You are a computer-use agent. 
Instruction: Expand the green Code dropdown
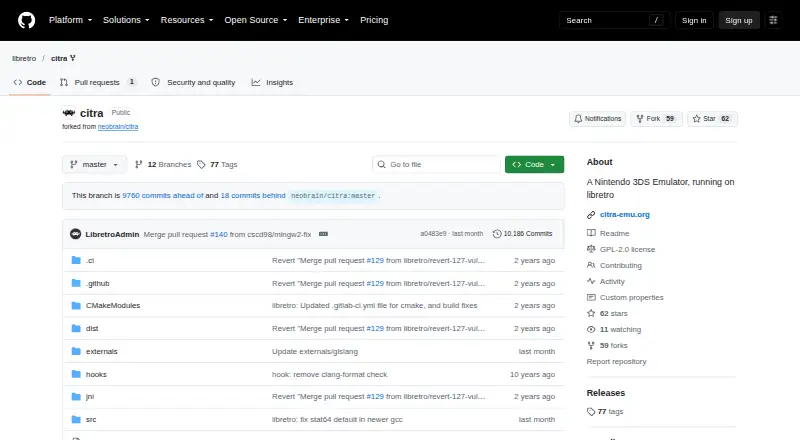point(534,164)
